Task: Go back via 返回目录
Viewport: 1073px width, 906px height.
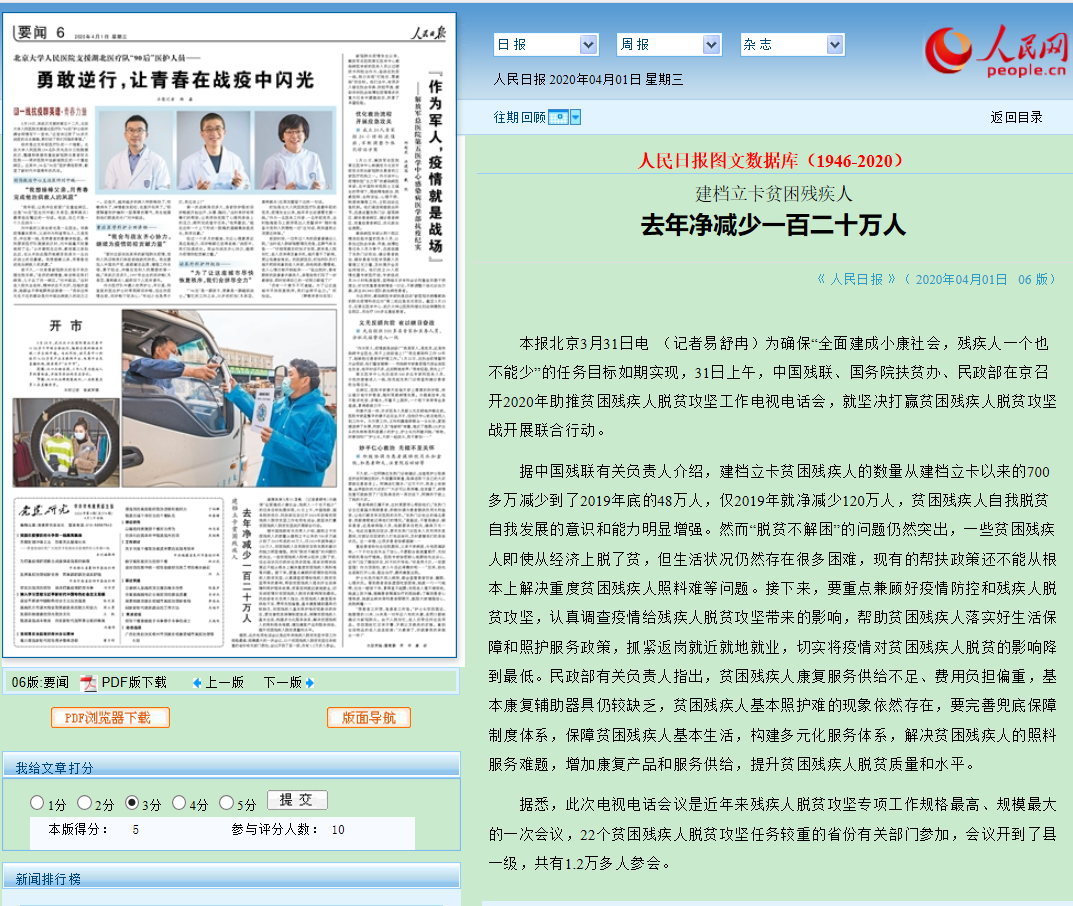Action: click(1016, 117)
